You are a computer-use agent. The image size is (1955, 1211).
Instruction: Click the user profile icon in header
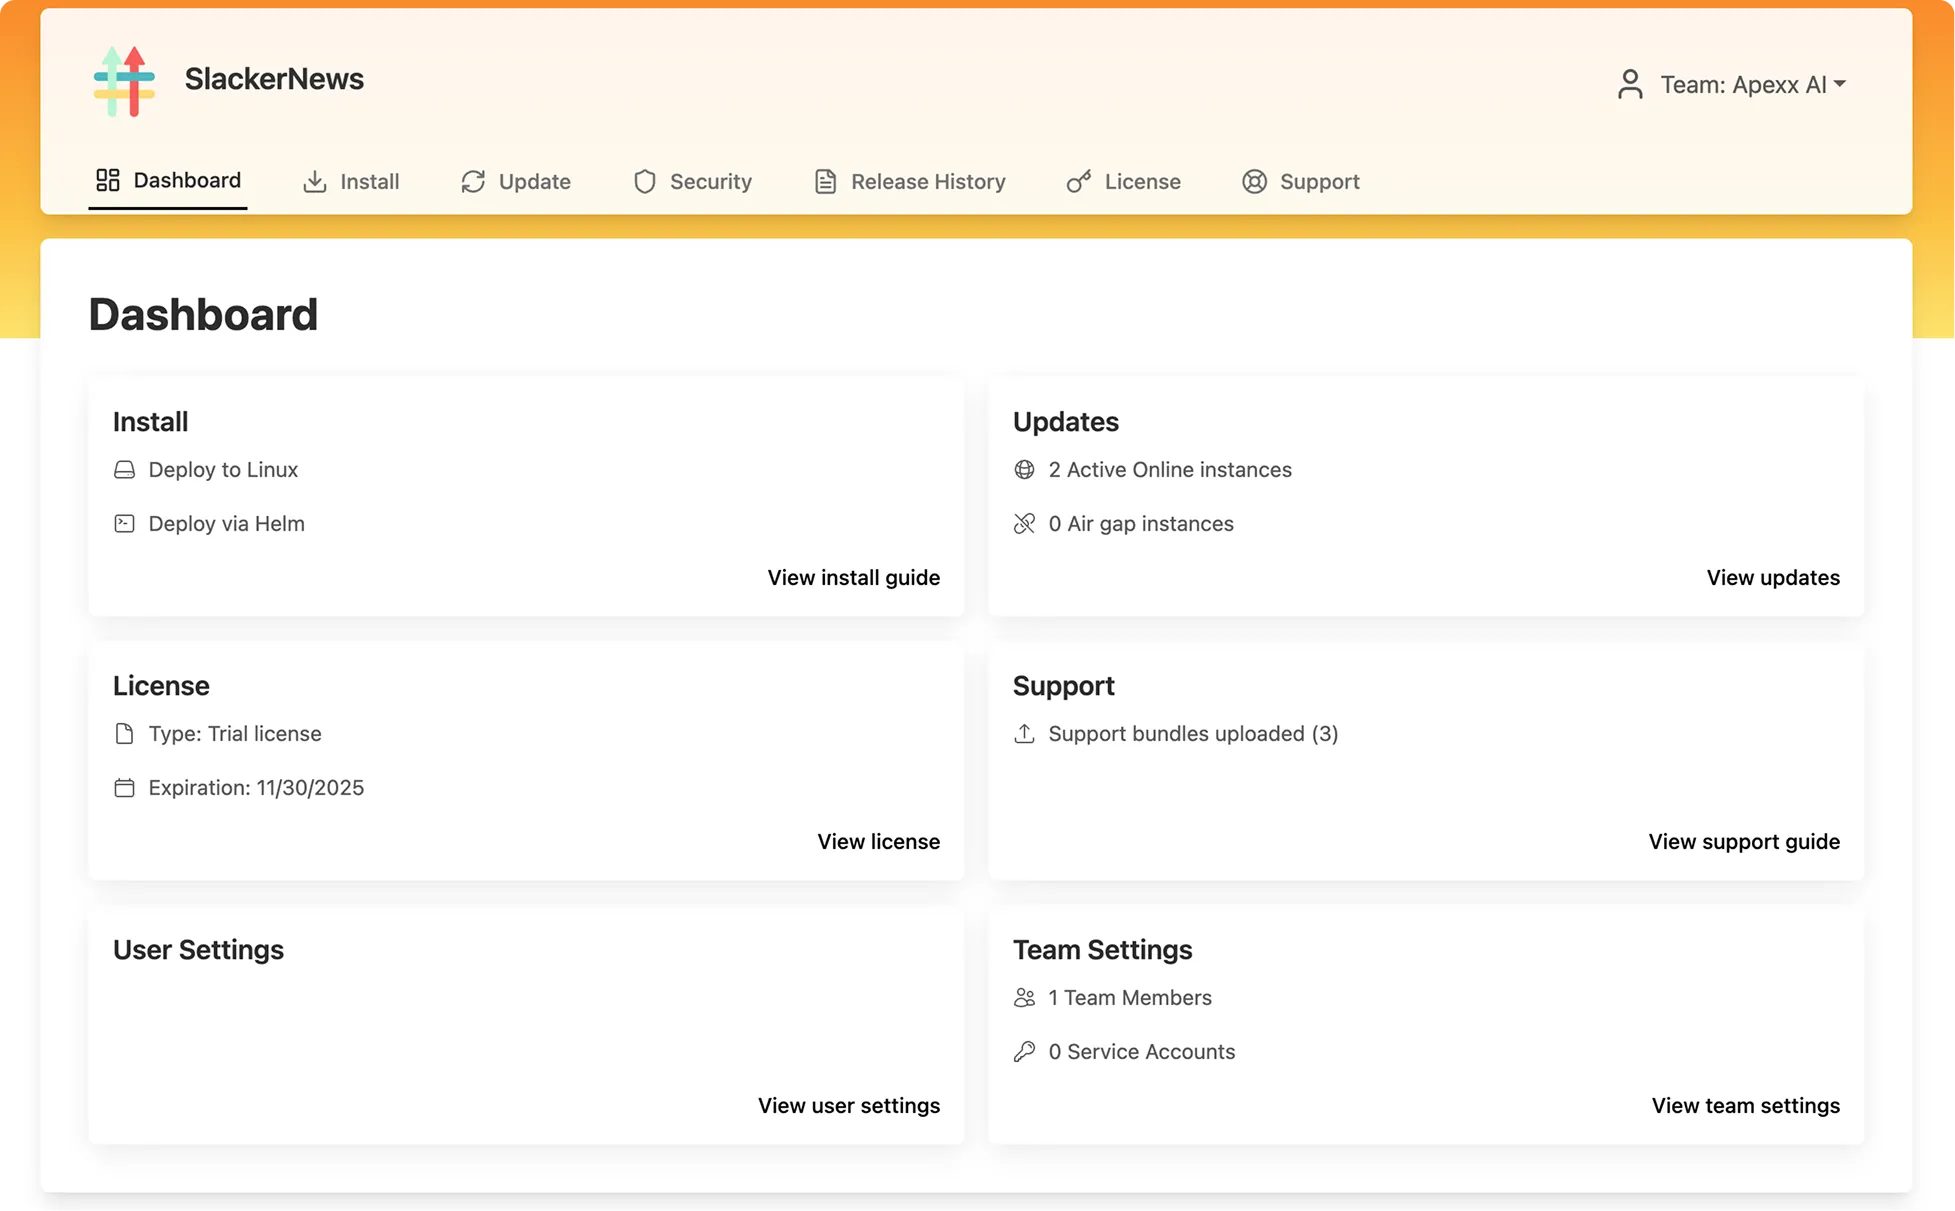1630,84
